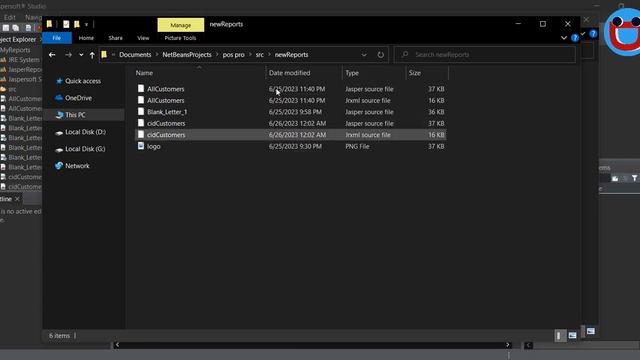Select MyReports in Jaspersoft Project Explorer
This screenshot has width=640, height=360.
[x=15, y=50]
